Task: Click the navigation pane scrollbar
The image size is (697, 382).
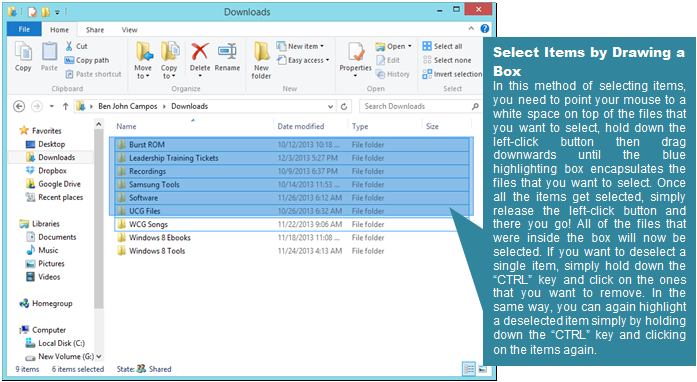Action: pos(99,218)
